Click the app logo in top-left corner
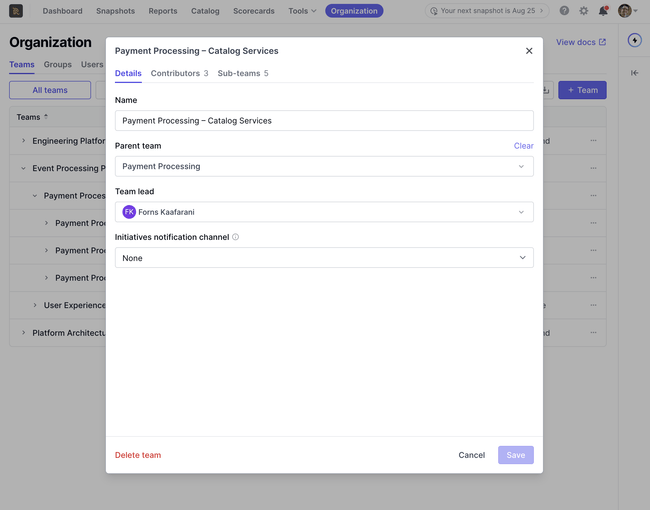650x510 pixels. 16,11
